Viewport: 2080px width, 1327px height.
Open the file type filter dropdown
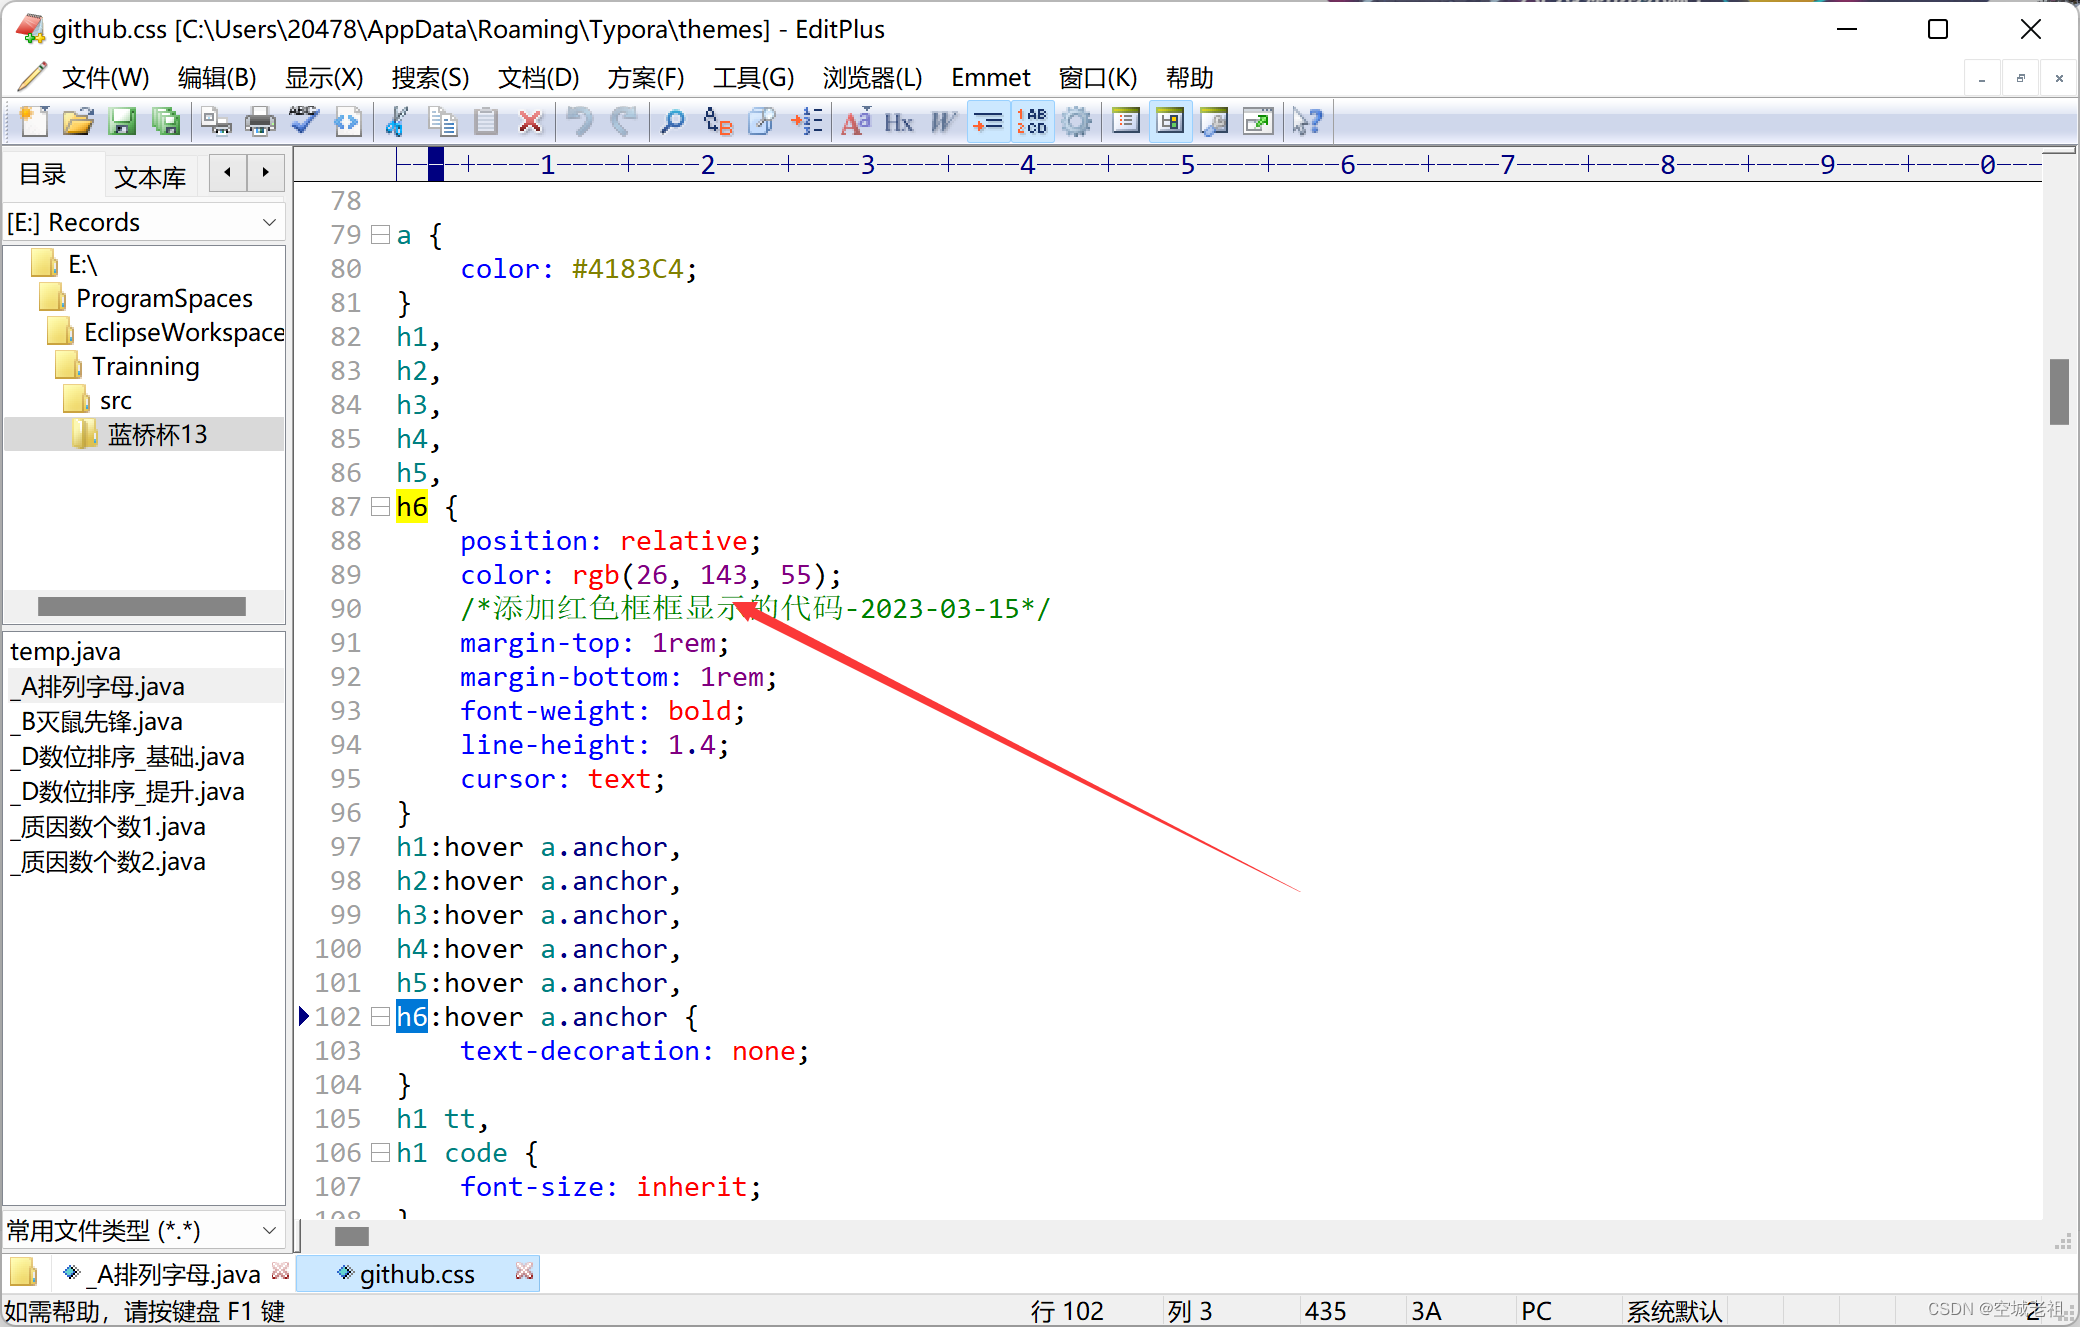pos(269,1230)
